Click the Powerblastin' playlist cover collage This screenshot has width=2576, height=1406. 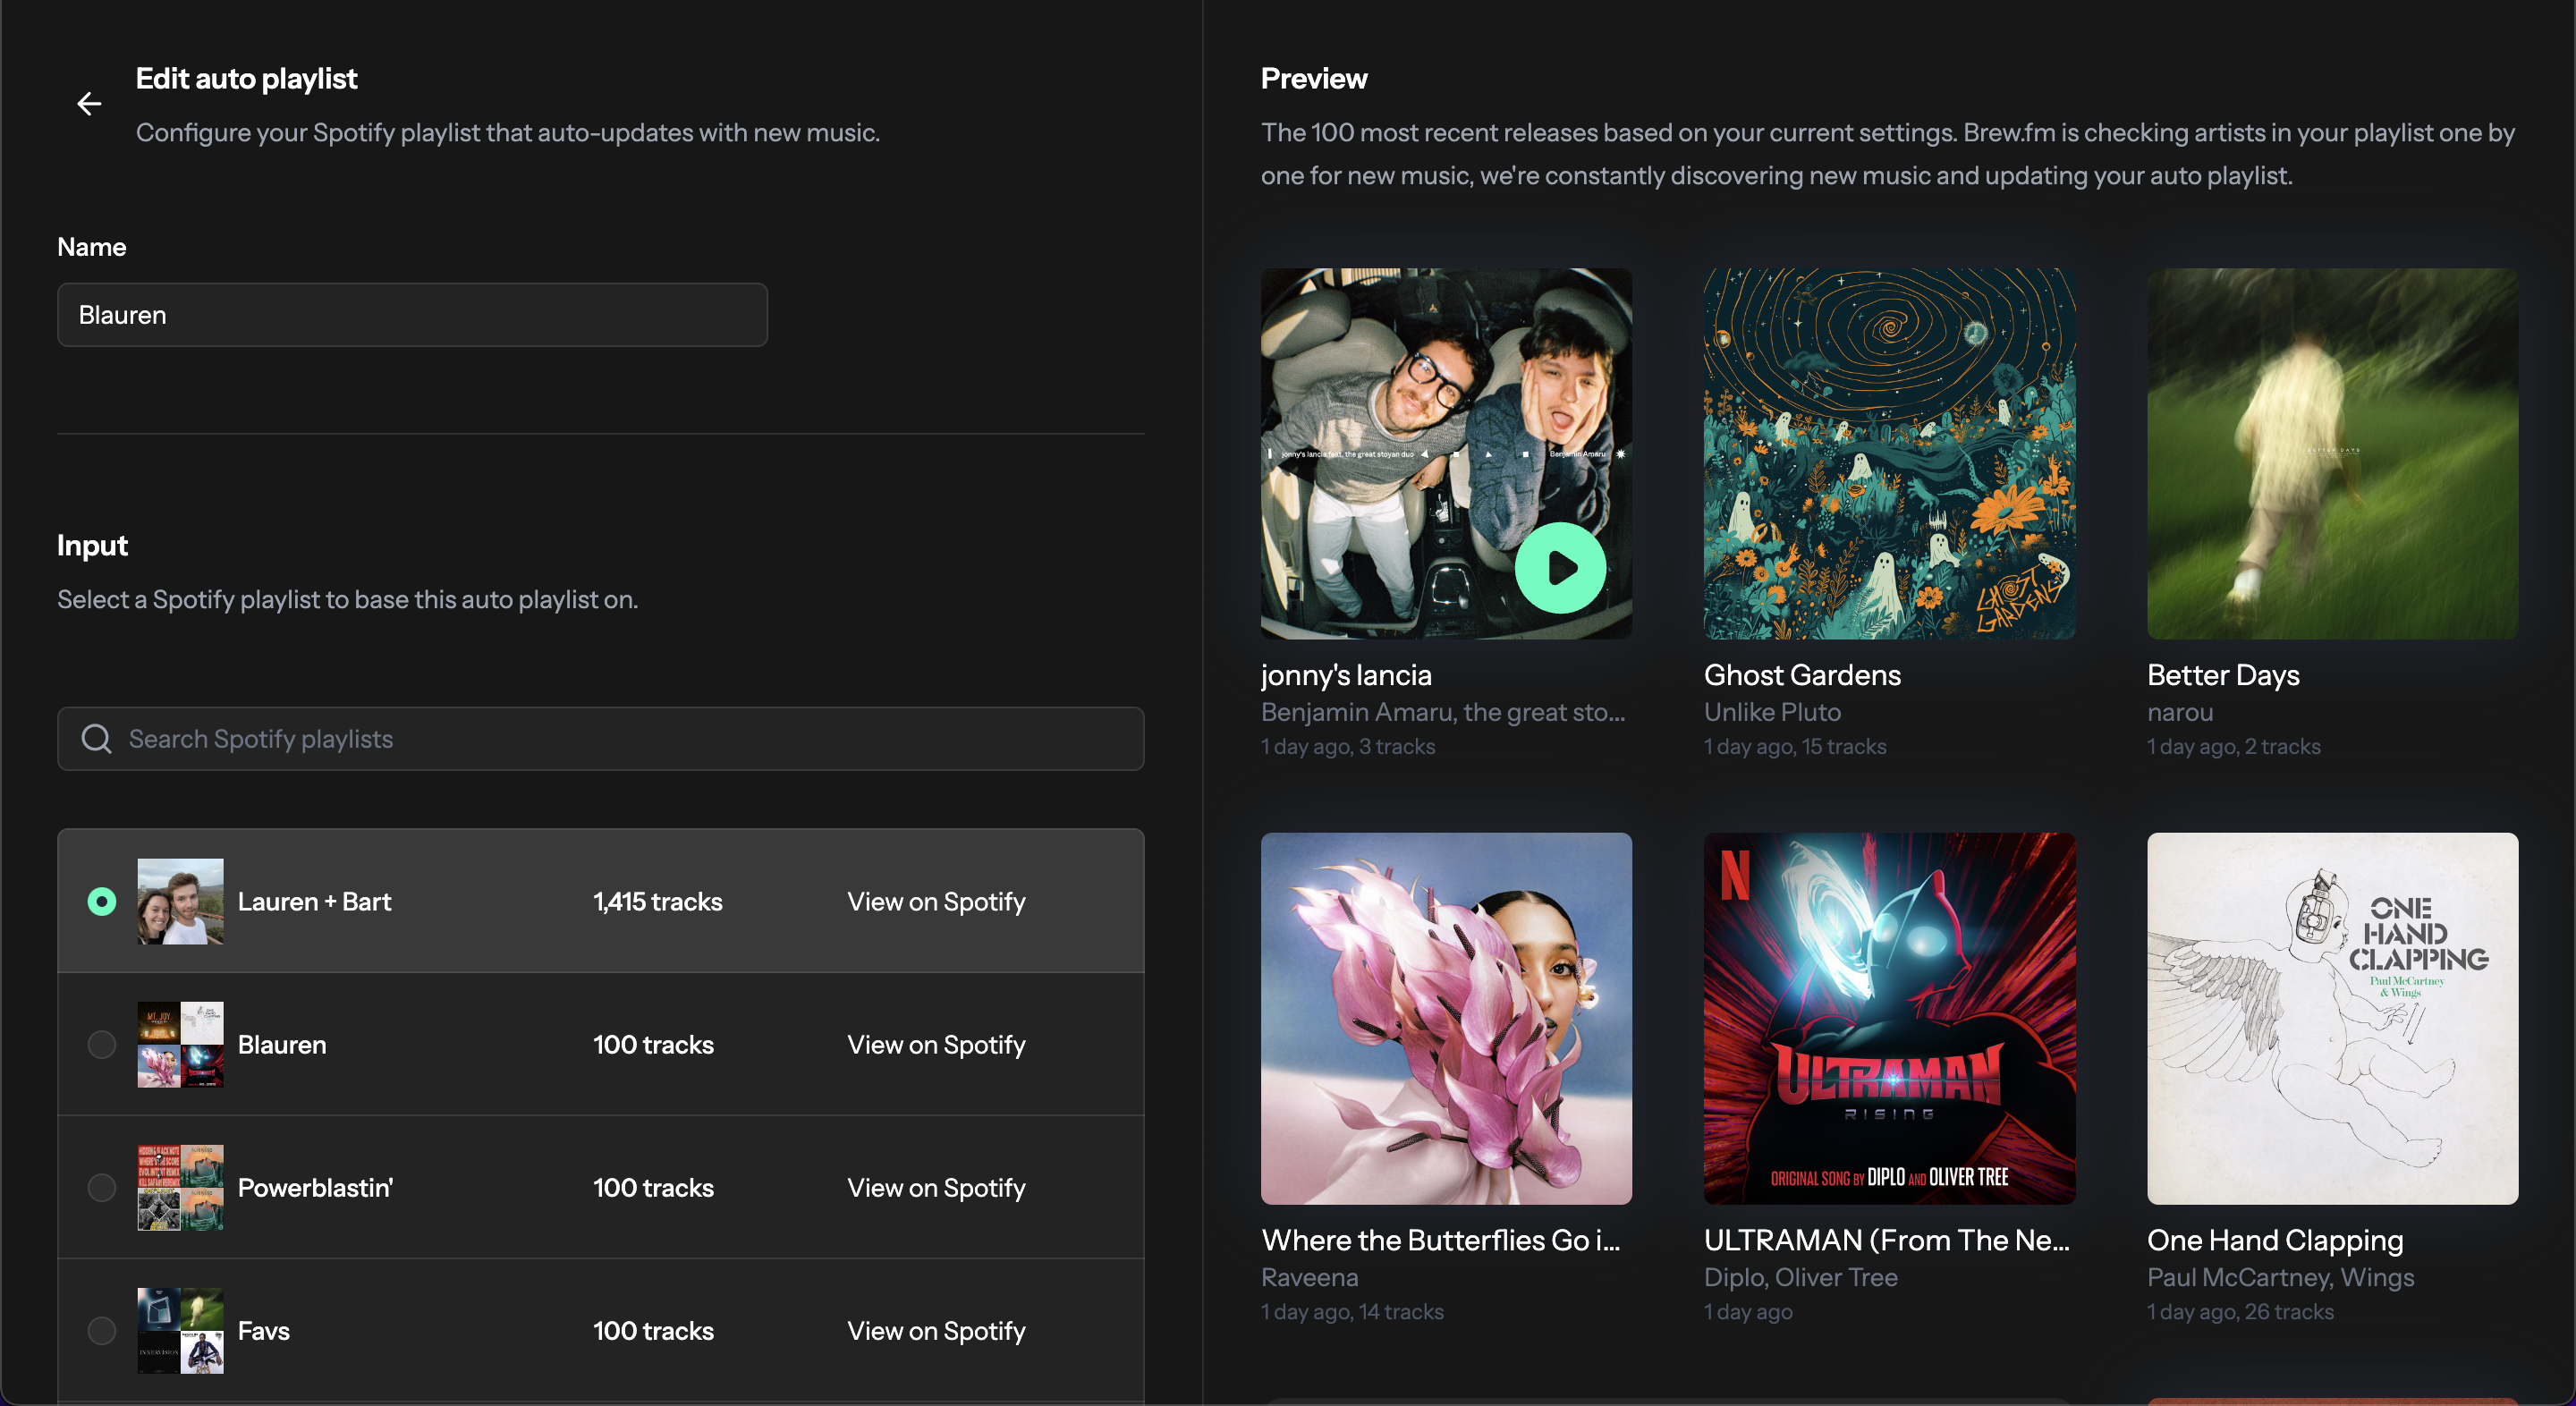[x=180, y=1188]
